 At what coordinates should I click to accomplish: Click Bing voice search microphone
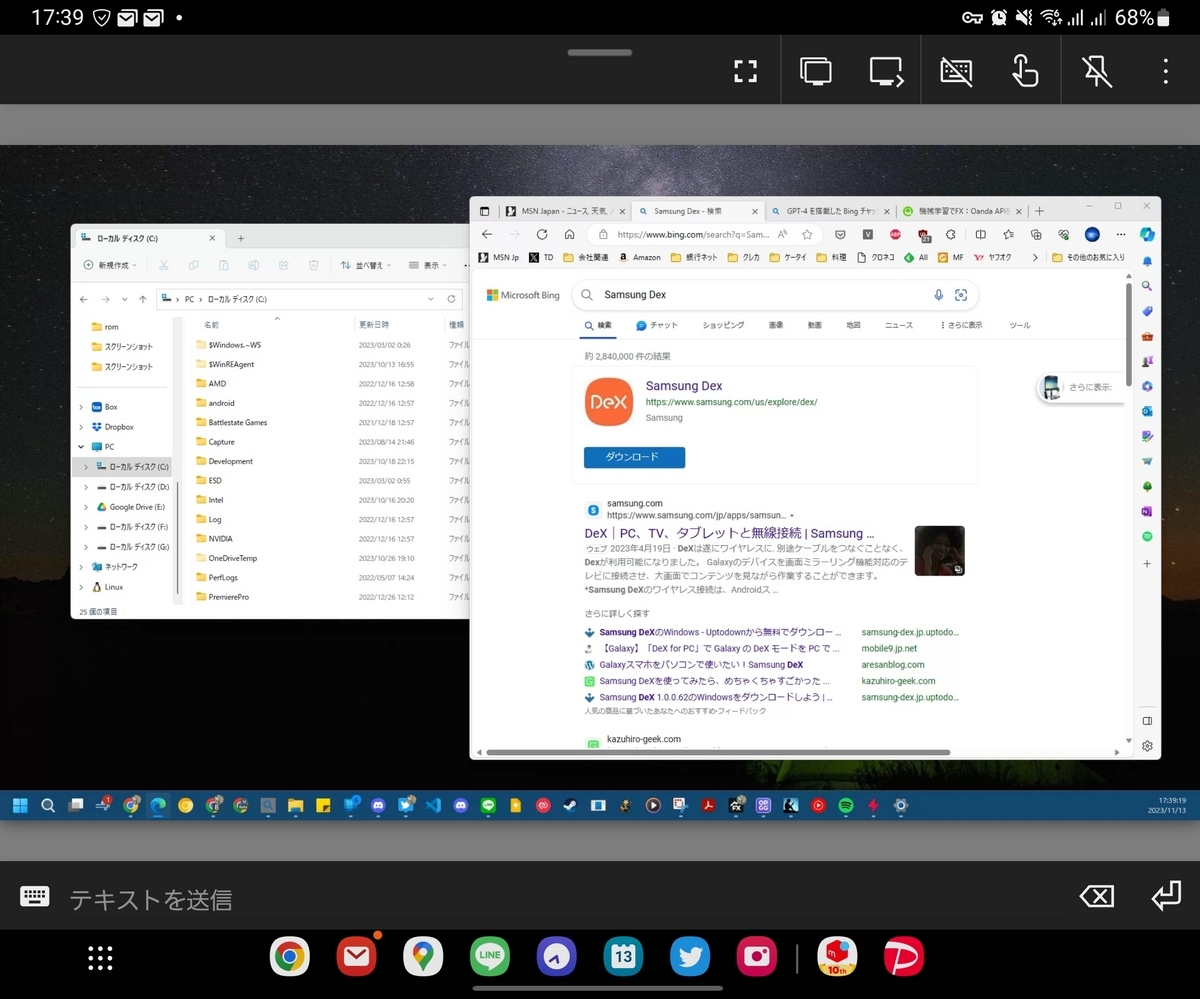click(x=938, y=295)
